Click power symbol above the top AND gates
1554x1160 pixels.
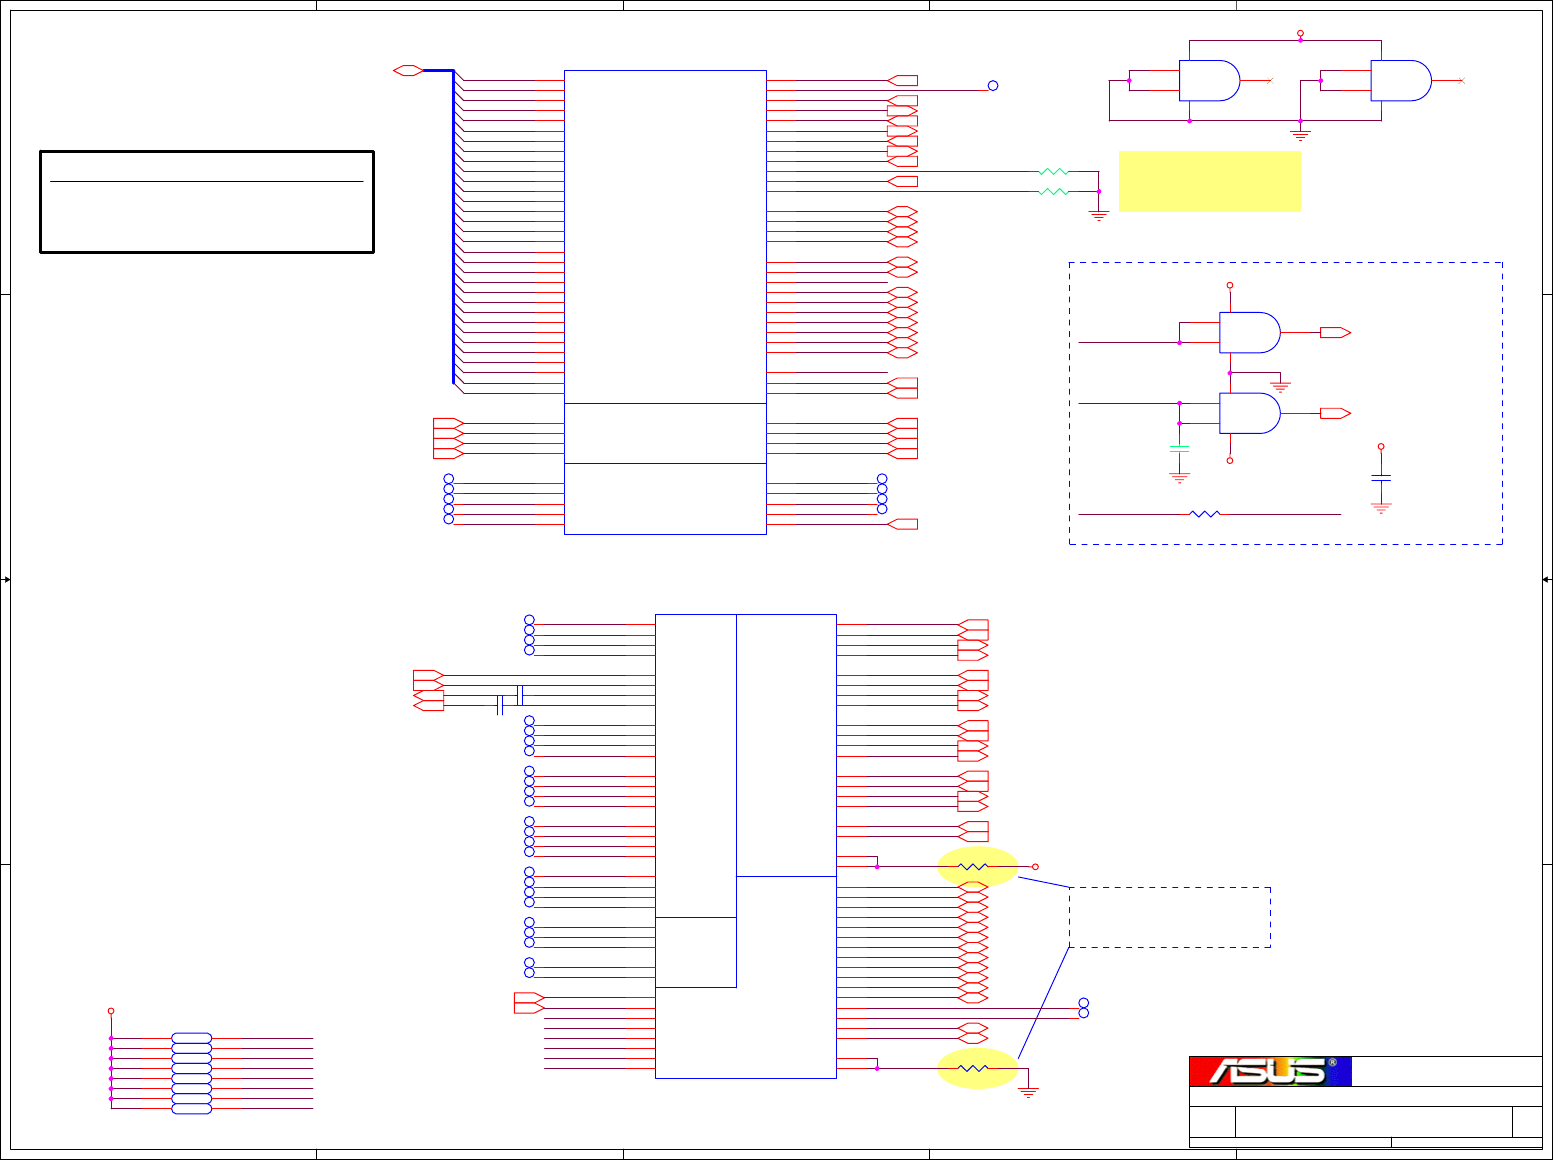coord(1300,33)
